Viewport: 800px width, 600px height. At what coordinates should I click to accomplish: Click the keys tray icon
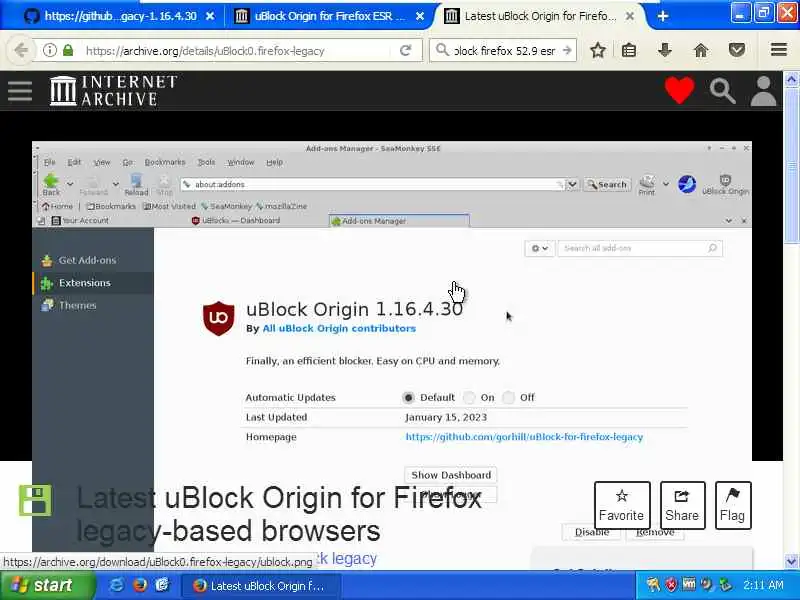653,585
